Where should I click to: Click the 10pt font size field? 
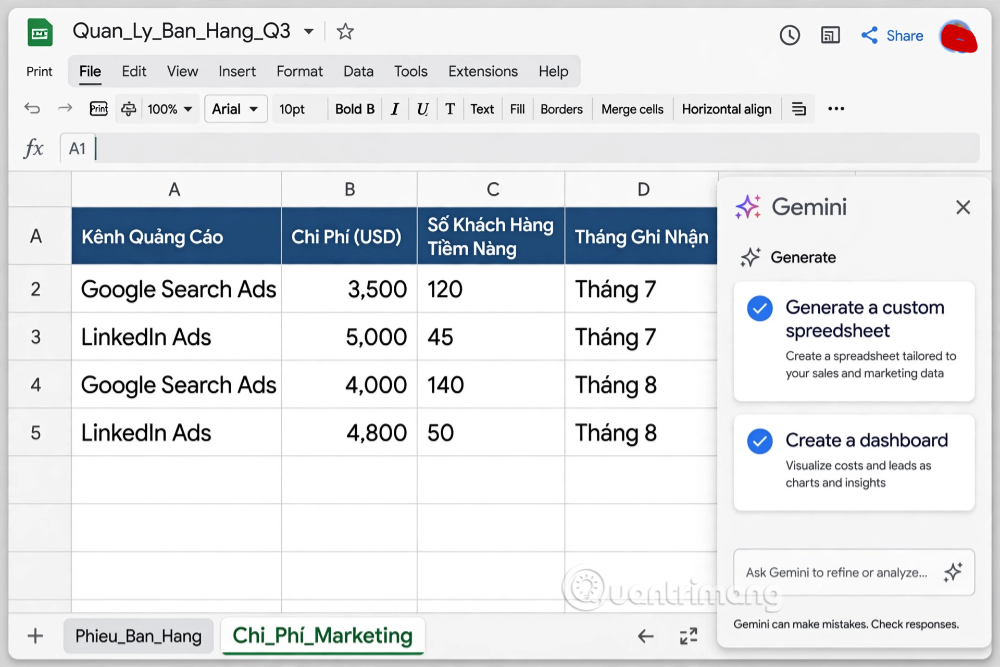coord(292,109)
